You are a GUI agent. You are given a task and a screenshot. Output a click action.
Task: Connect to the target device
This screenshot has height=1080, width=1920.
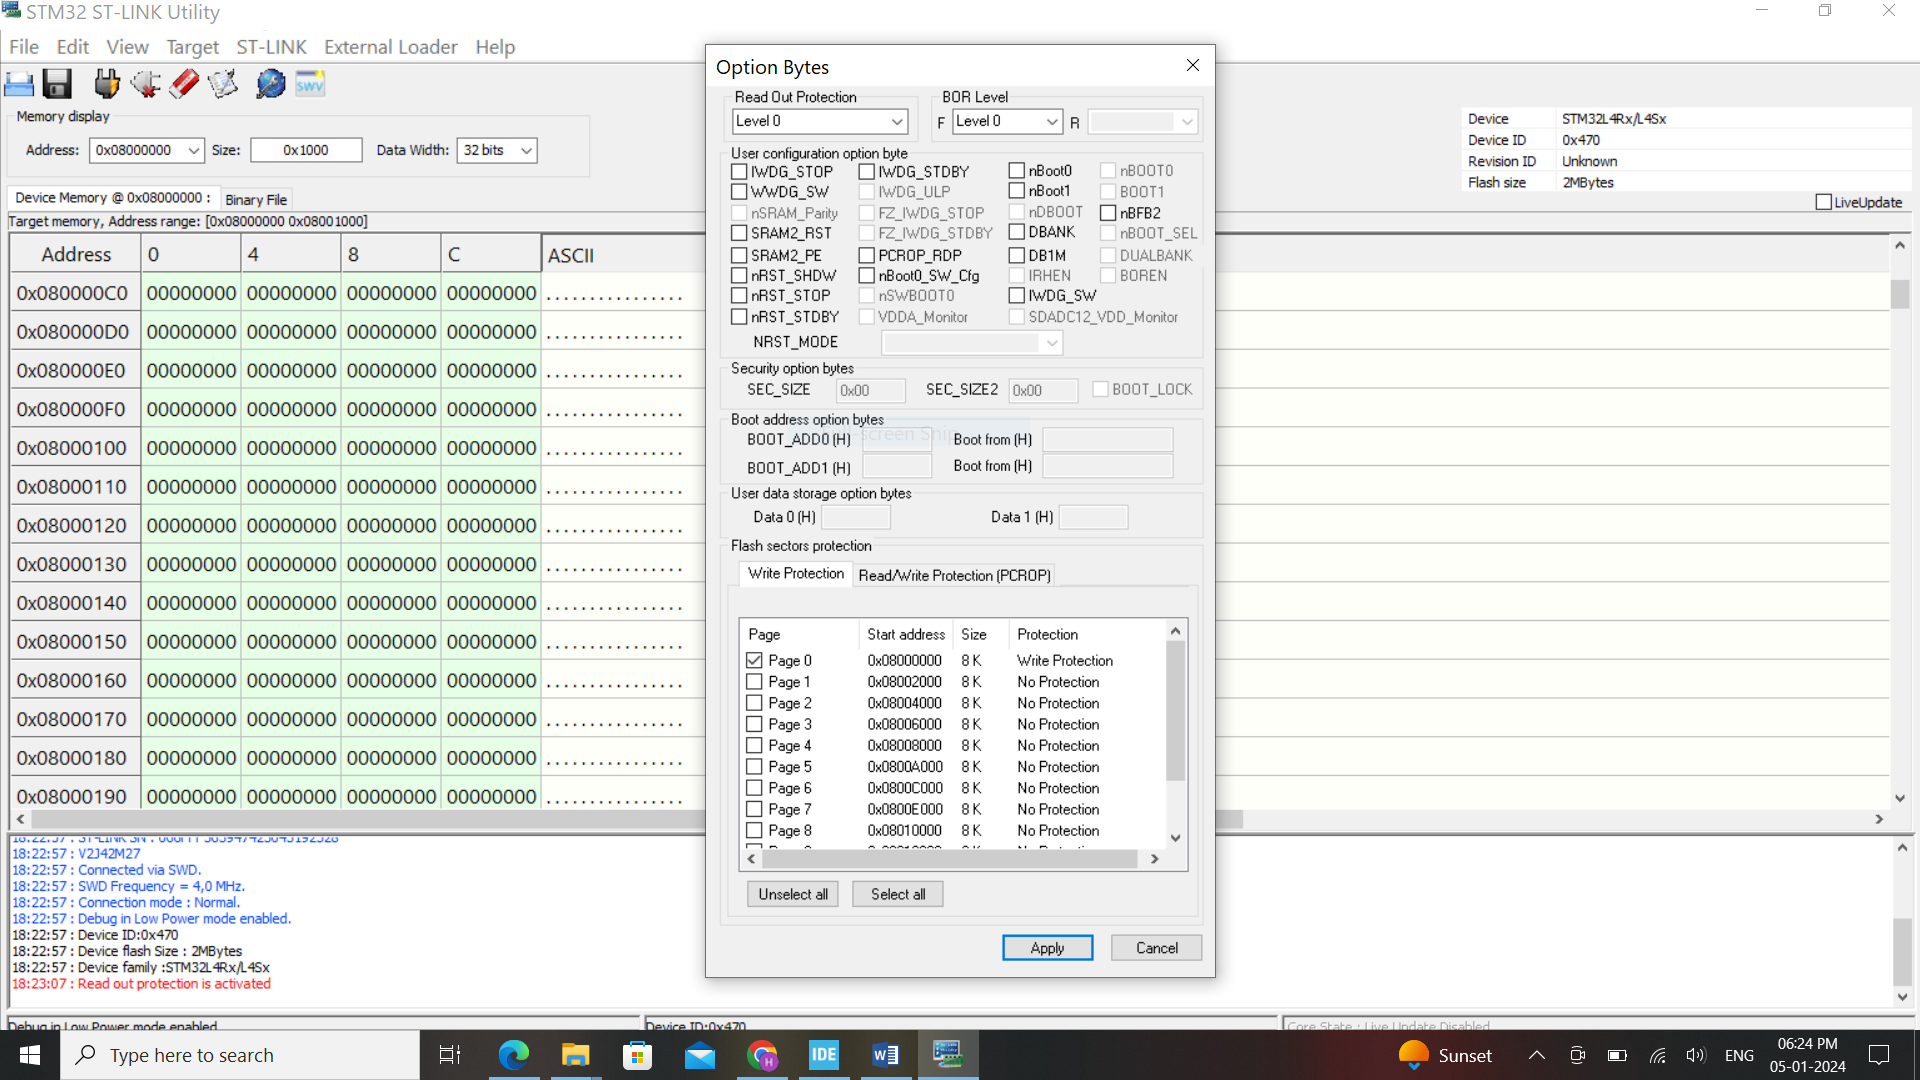pos(106,83)
